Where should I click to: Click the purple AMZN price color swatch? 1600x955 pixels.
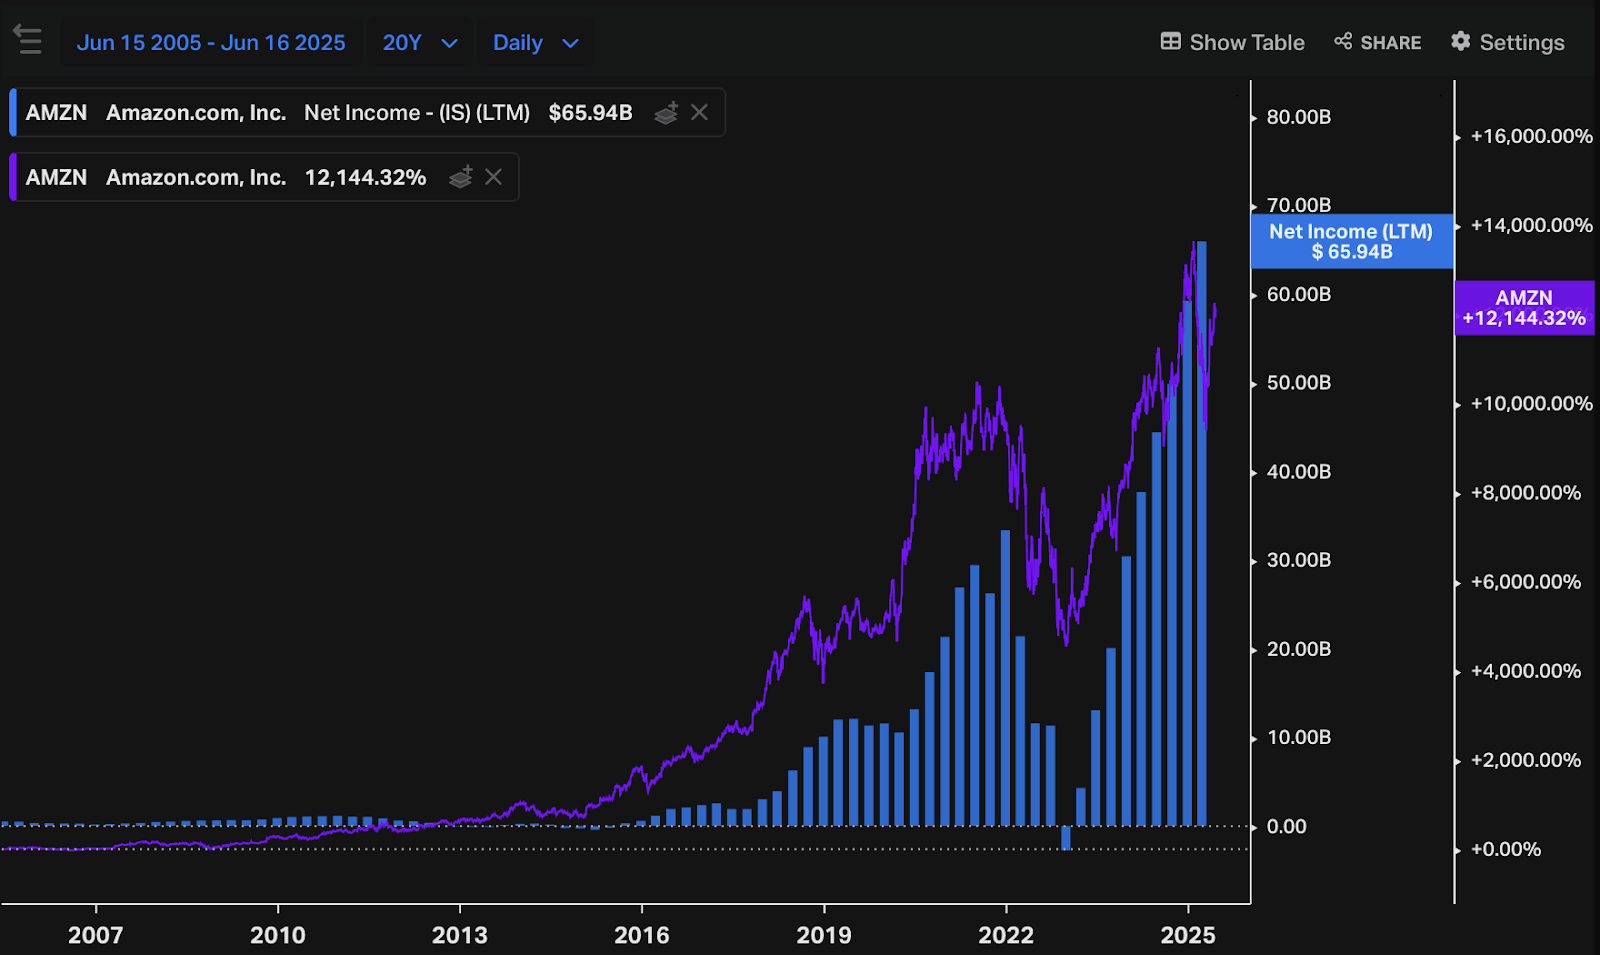click(13, 177)
